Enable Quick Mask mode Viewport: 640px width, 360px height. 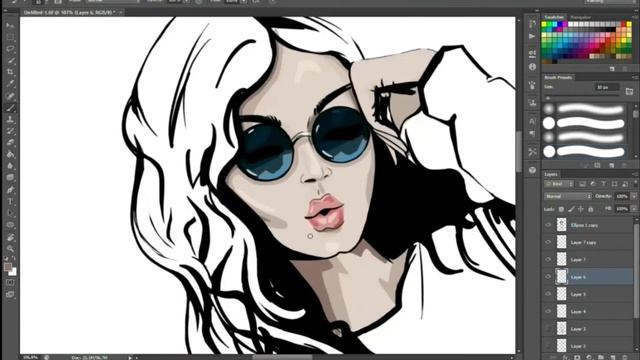tap(10, 282)
